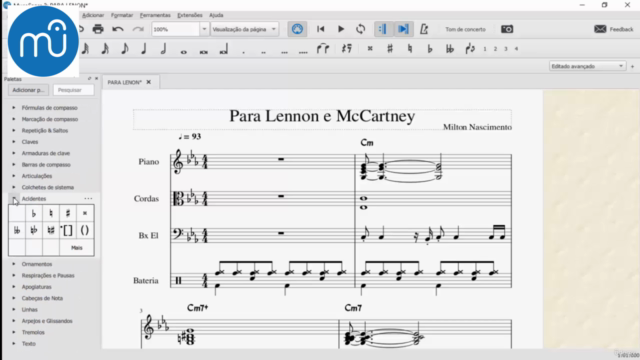Apply double flat from note toolbar
The width and height of the screenshot is (640, 360).
(450, 49)
